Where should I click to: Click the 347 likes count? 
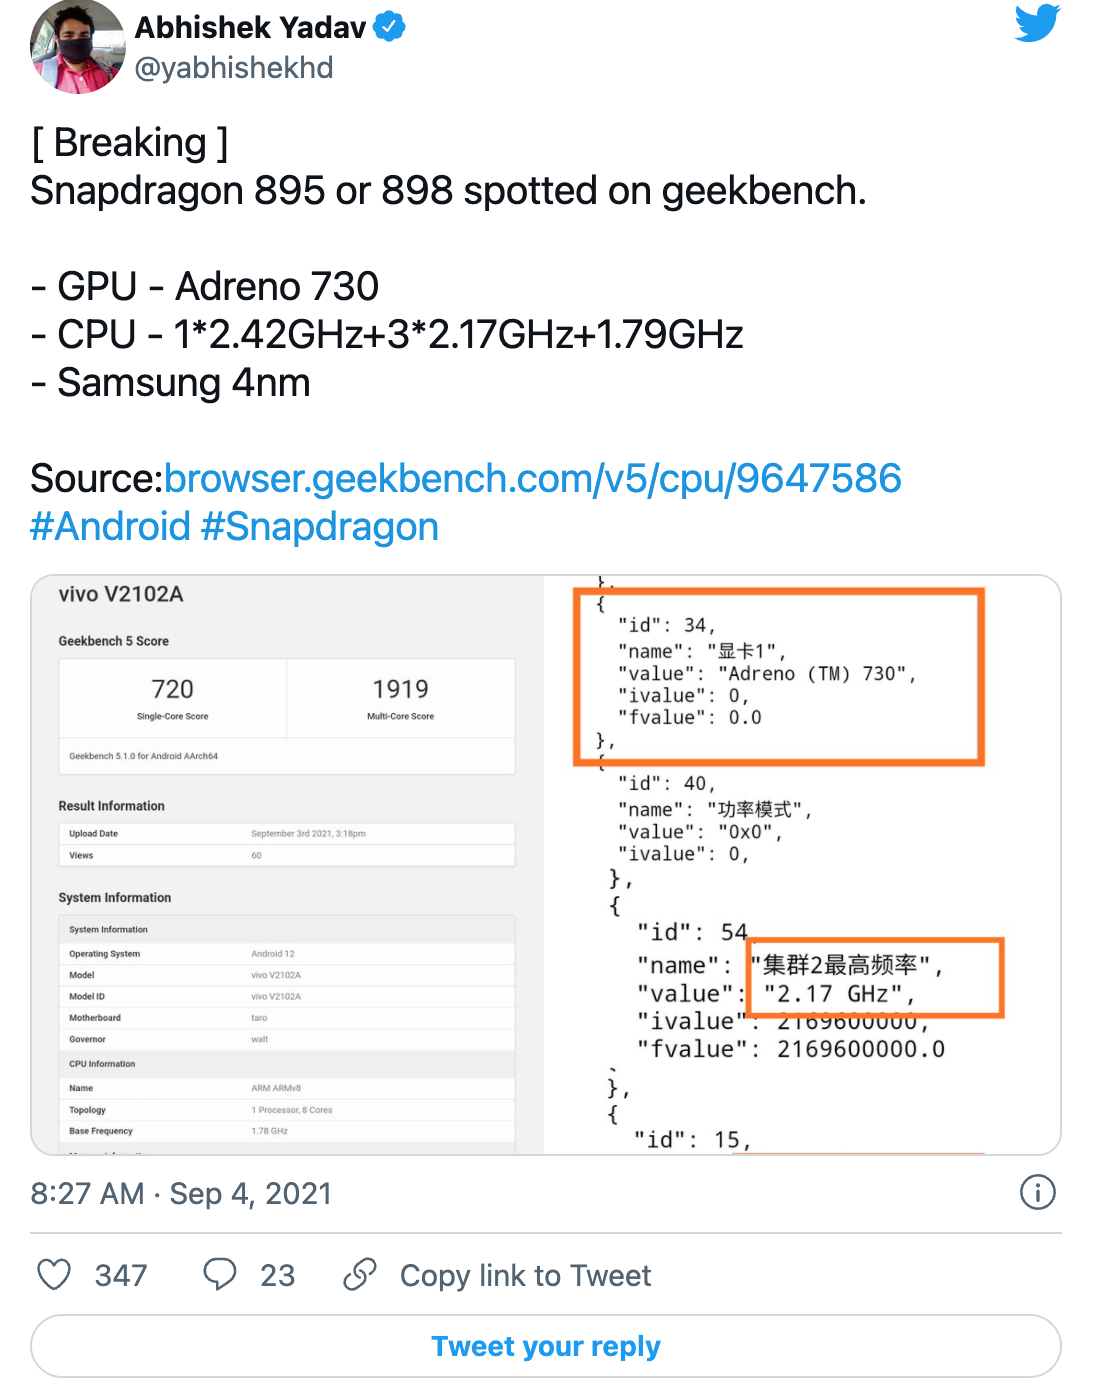point(120,1274)
